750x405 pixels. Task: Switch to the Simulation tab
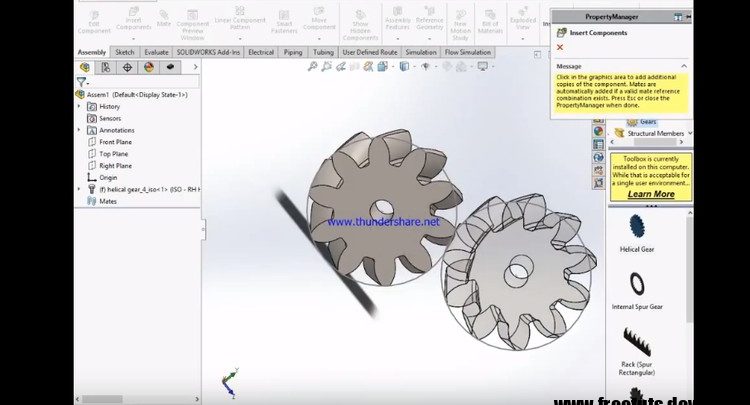pos(421,52)
